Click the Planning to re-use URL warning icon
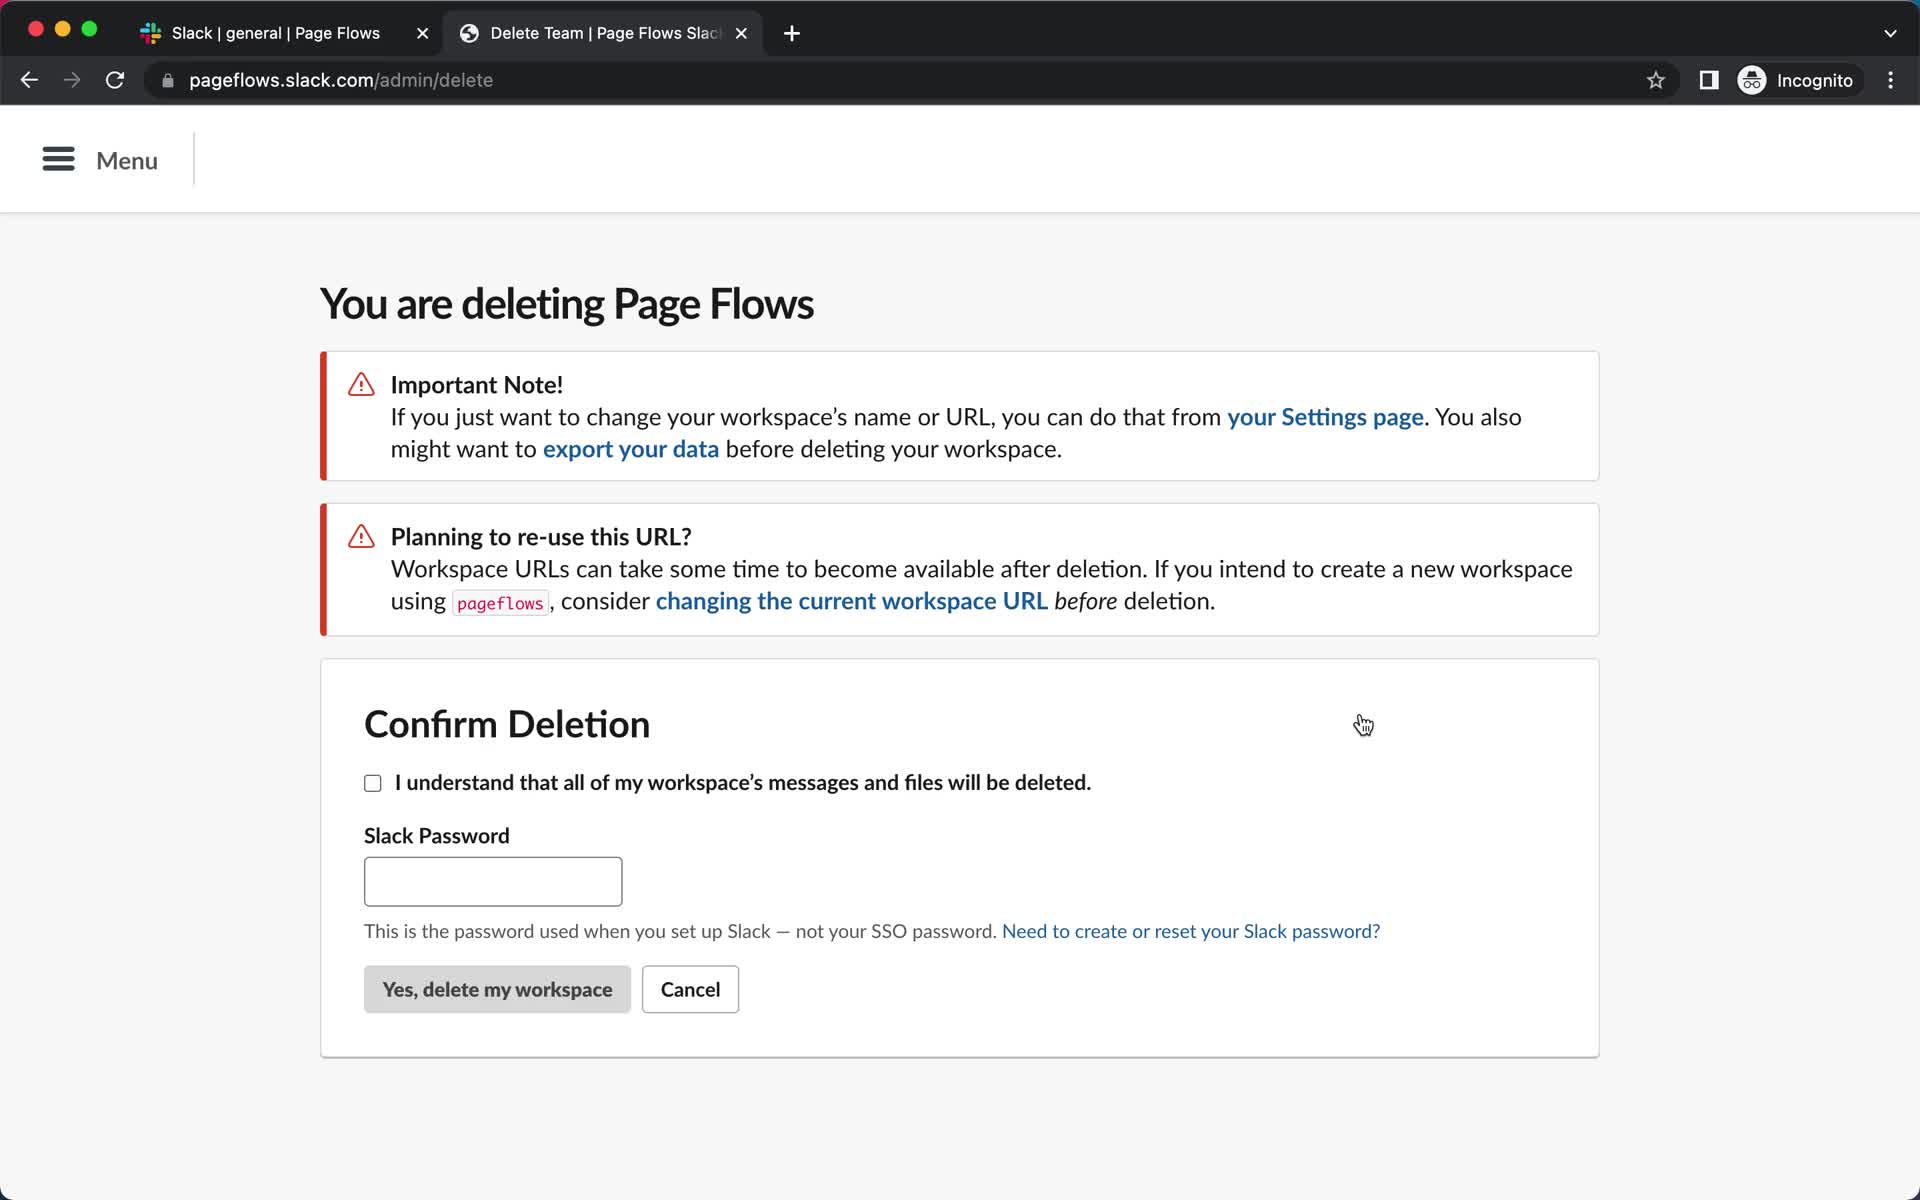The width and height of the screenshot is (1920, 1200). (x=361, y=537)
